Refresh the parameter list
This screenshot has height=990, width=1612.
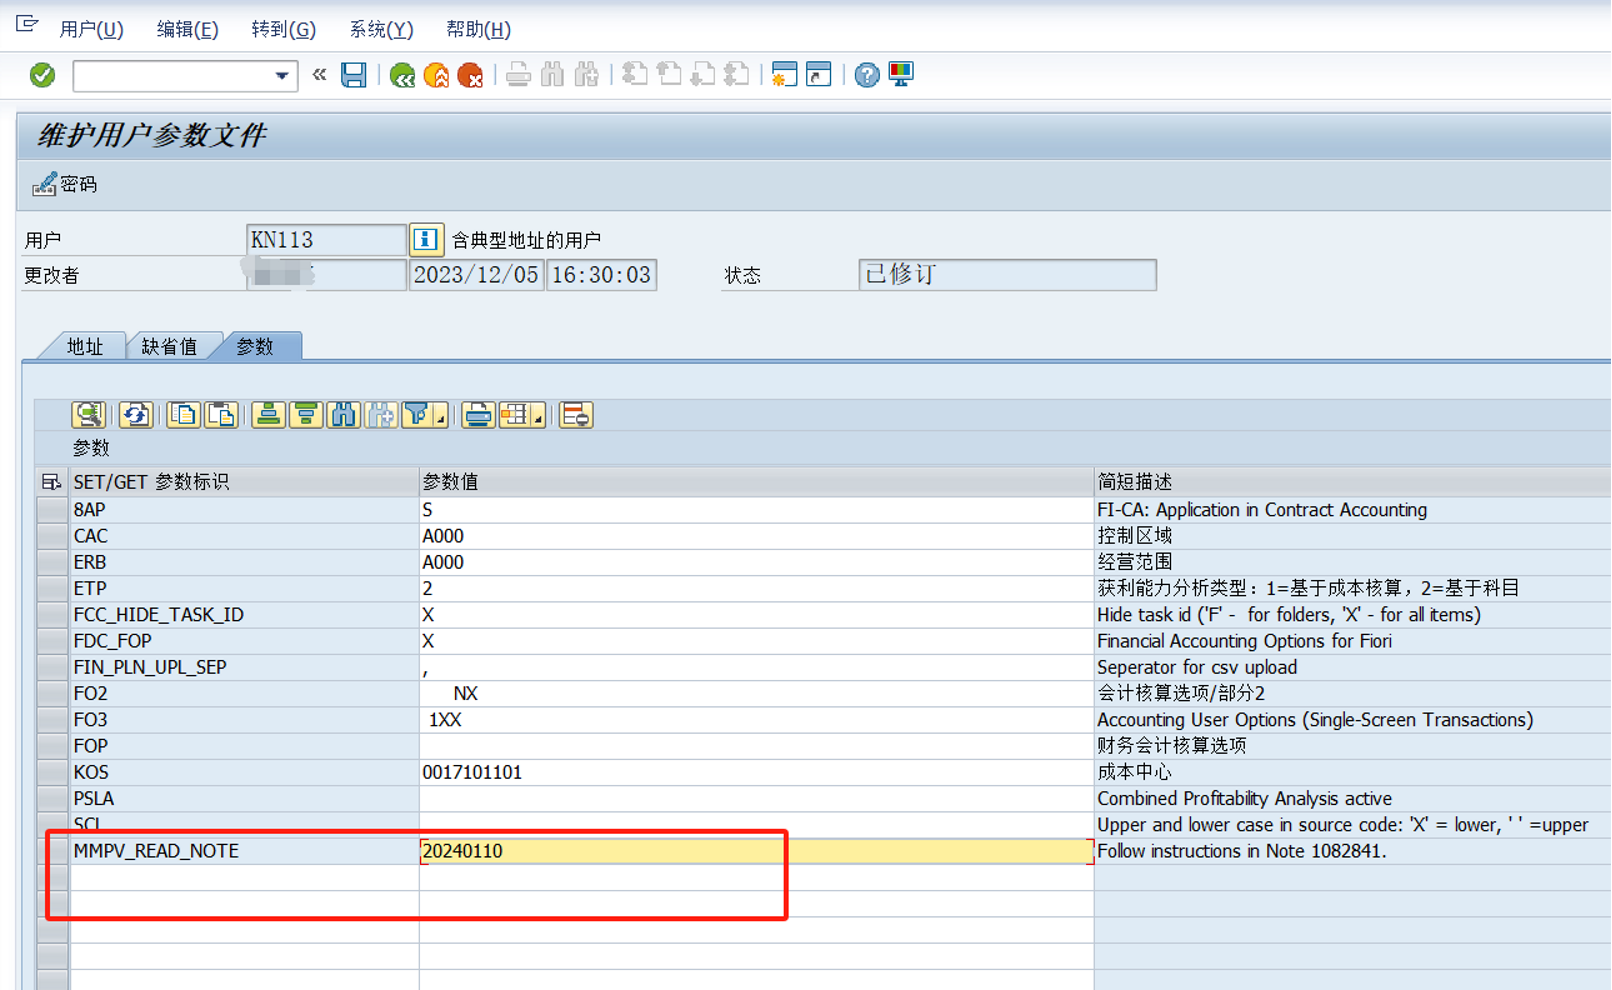[136, 414]
